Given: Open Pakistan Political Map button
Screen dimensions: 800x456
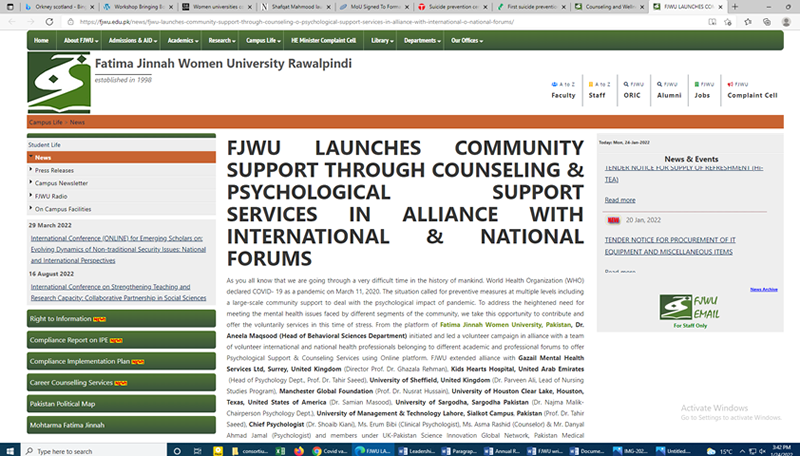Looking at the screenshot, I should click(121, 403).
